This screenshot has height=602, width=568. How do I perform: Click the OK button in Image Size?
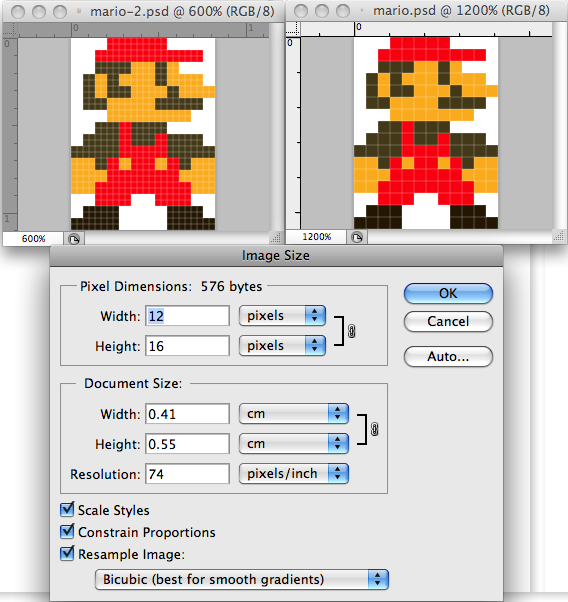(448, 294)
